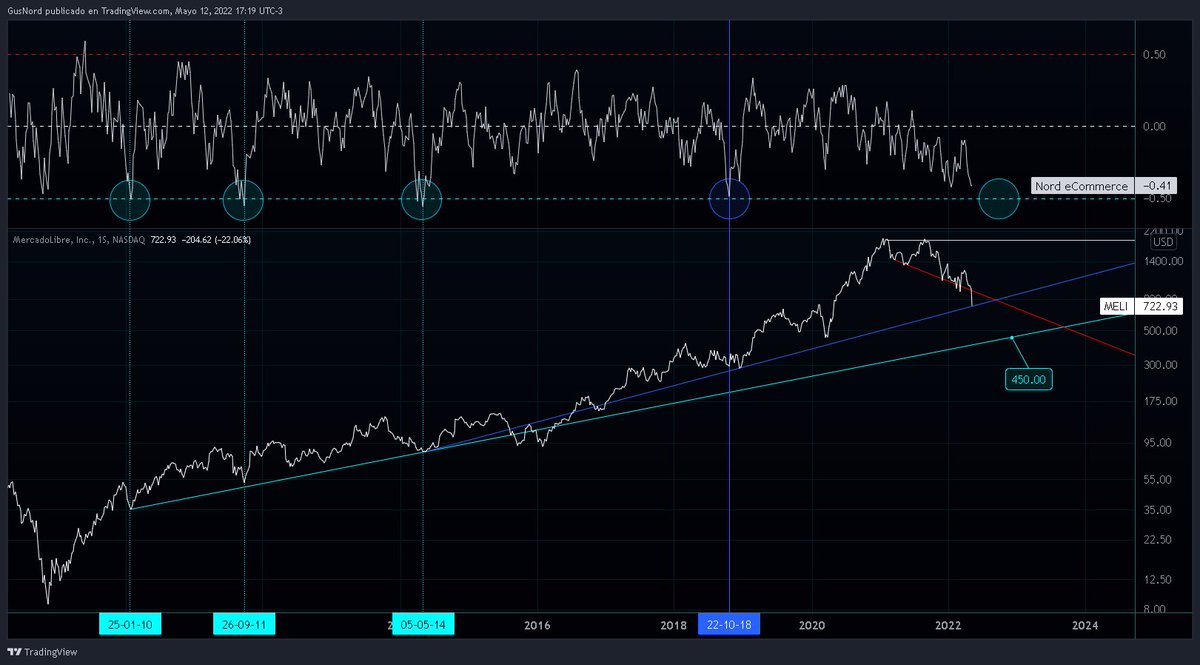Image resolution: width=1200 pixels, height=665 pixels.
Task: Select the 722.93 last price label
Action: (x=1160, y=306)
